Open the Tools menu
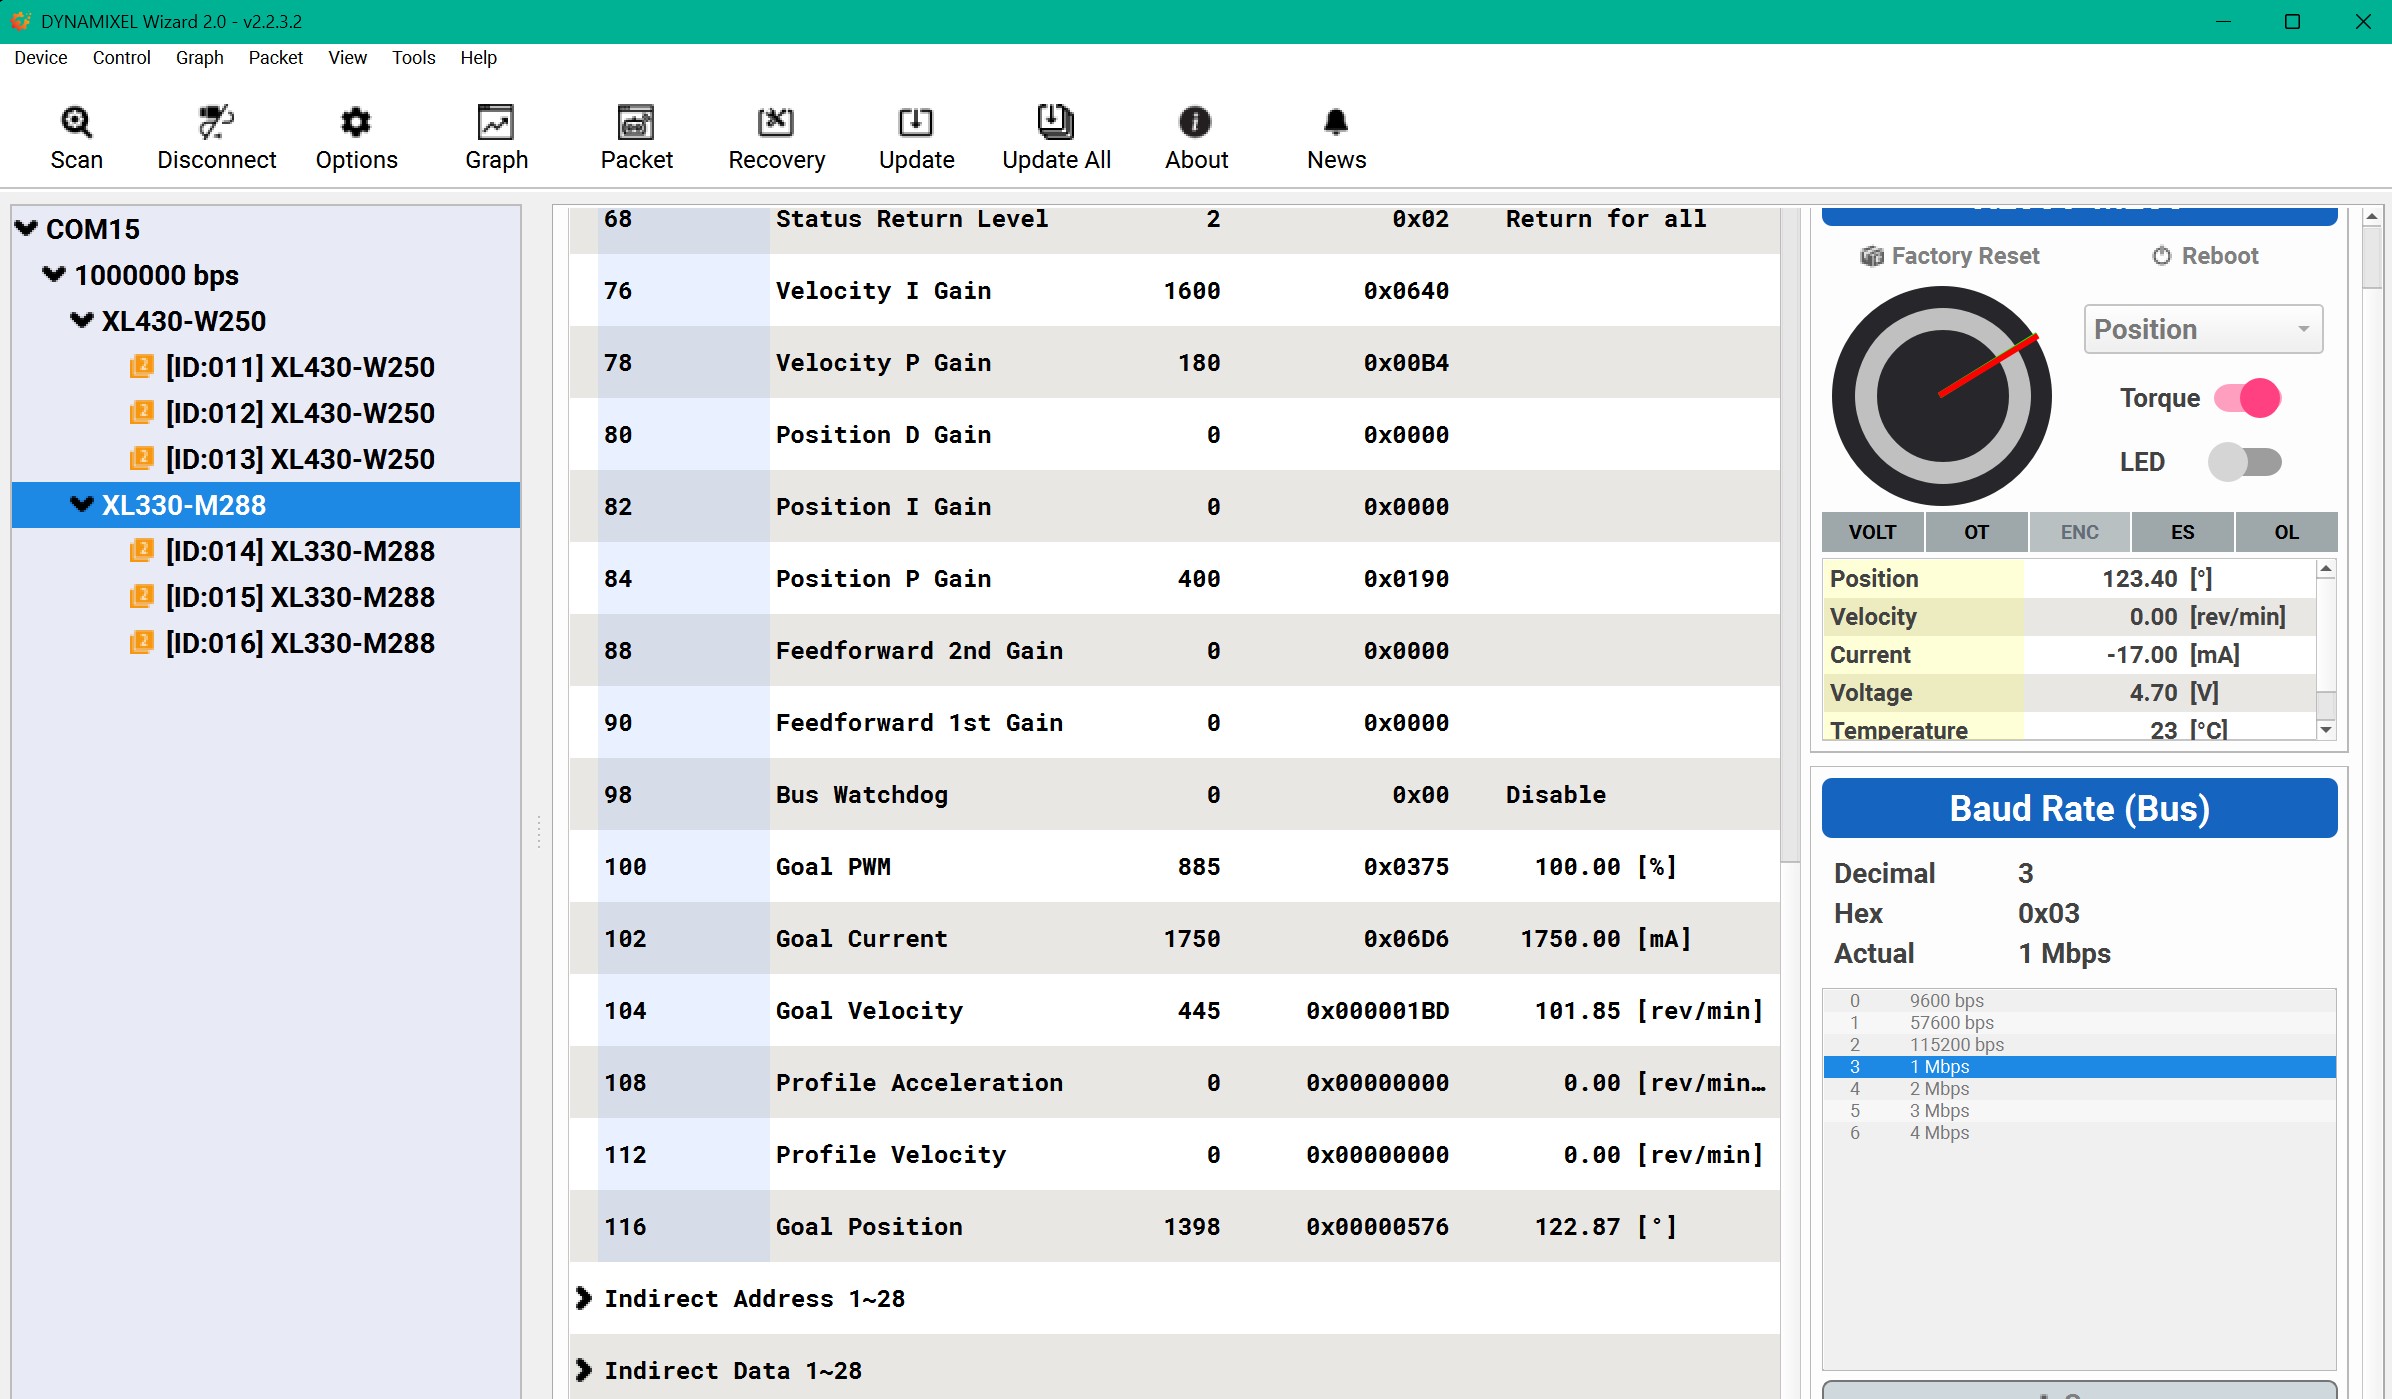 click(x=413, y=58)
